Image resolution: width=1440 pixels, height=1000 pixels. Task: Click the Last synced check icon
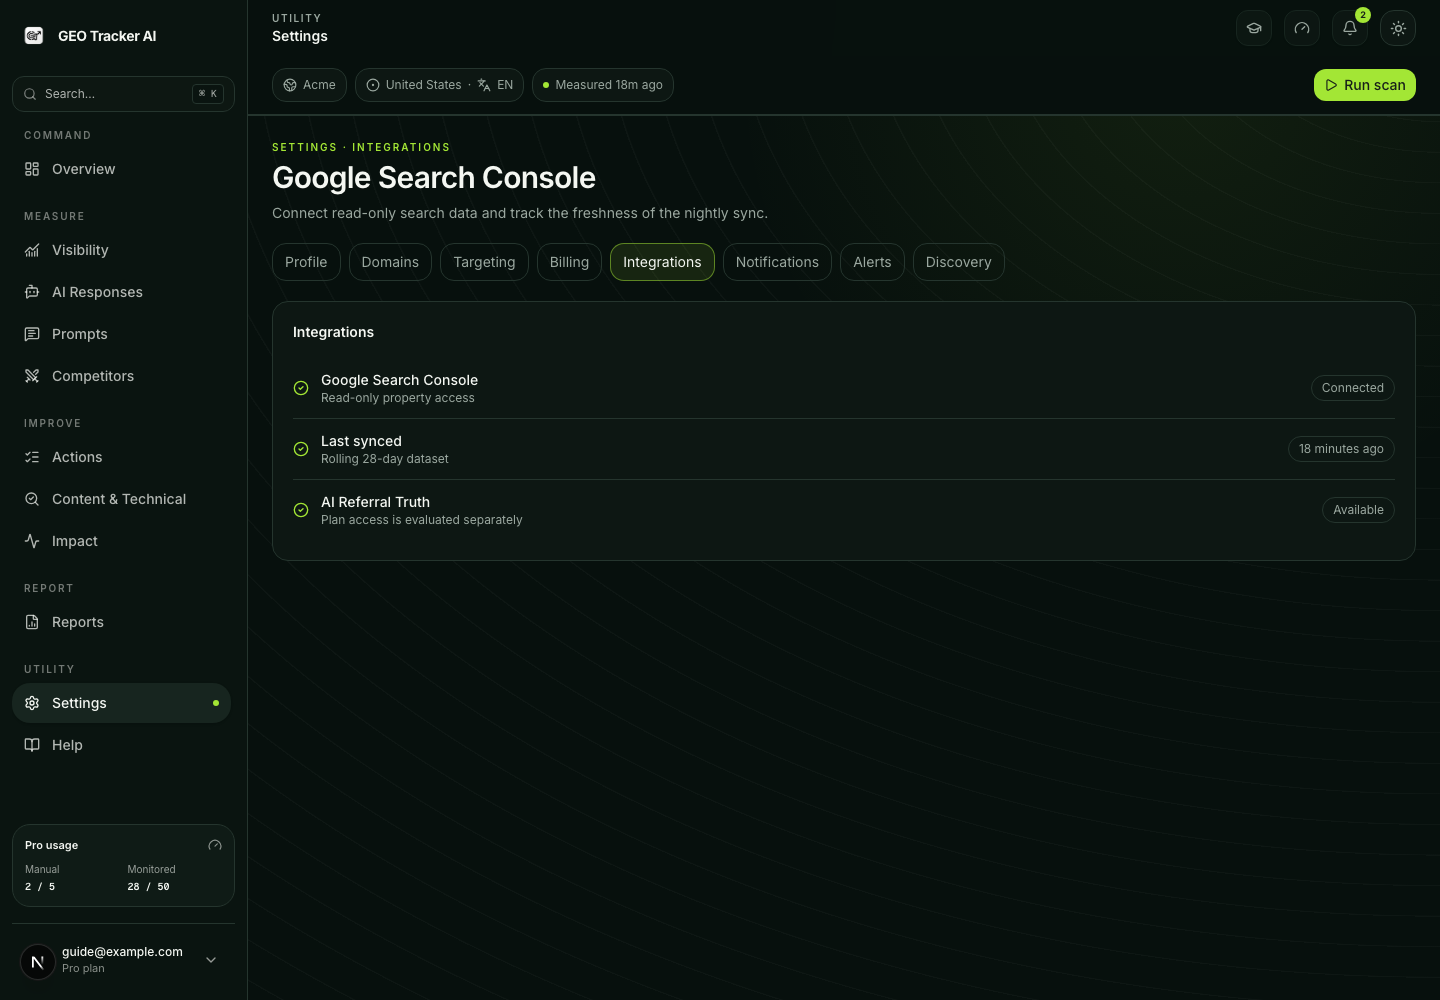click(301, 449)
